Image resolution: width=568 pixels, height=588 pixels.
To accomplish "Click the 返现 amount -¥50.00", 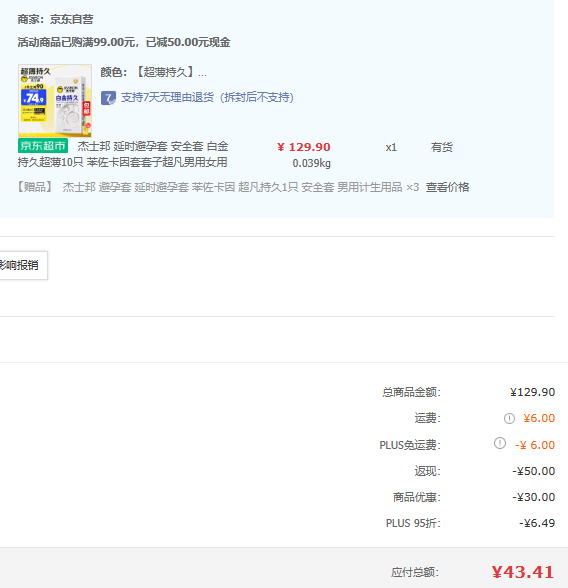I will [534, 471].
